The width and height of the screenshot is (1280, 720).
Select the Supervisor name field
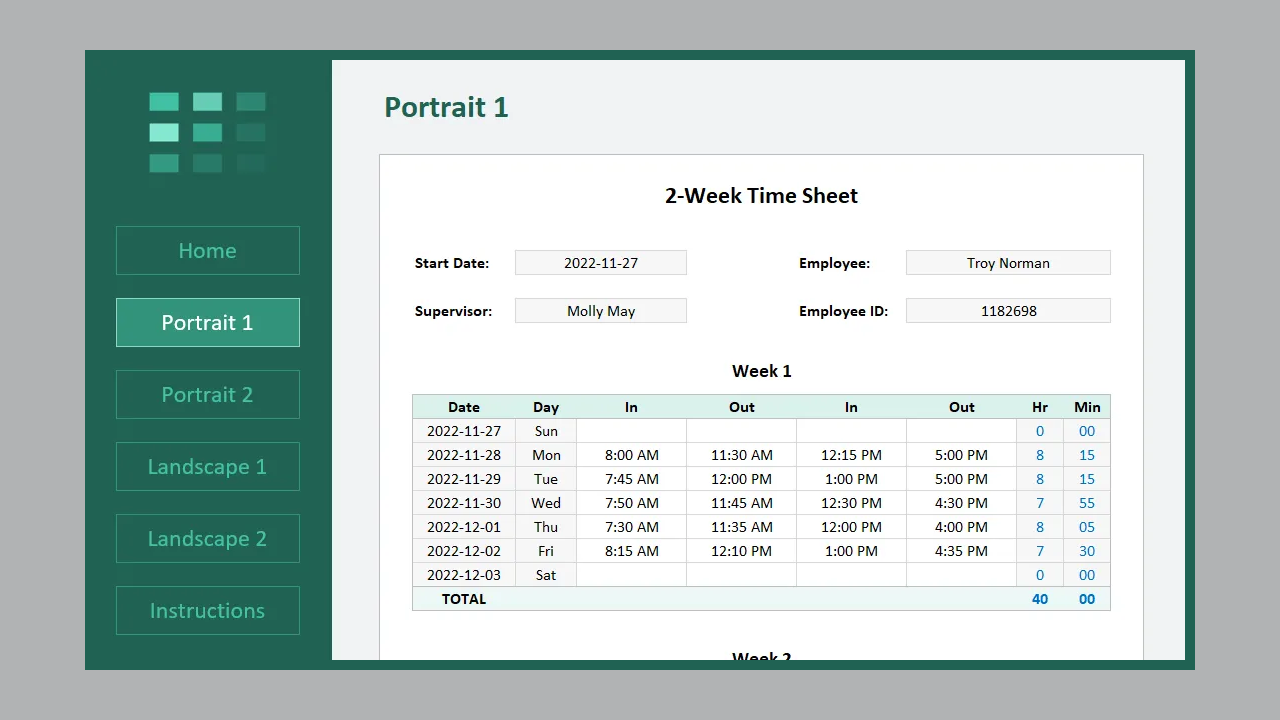coord(600,311)
